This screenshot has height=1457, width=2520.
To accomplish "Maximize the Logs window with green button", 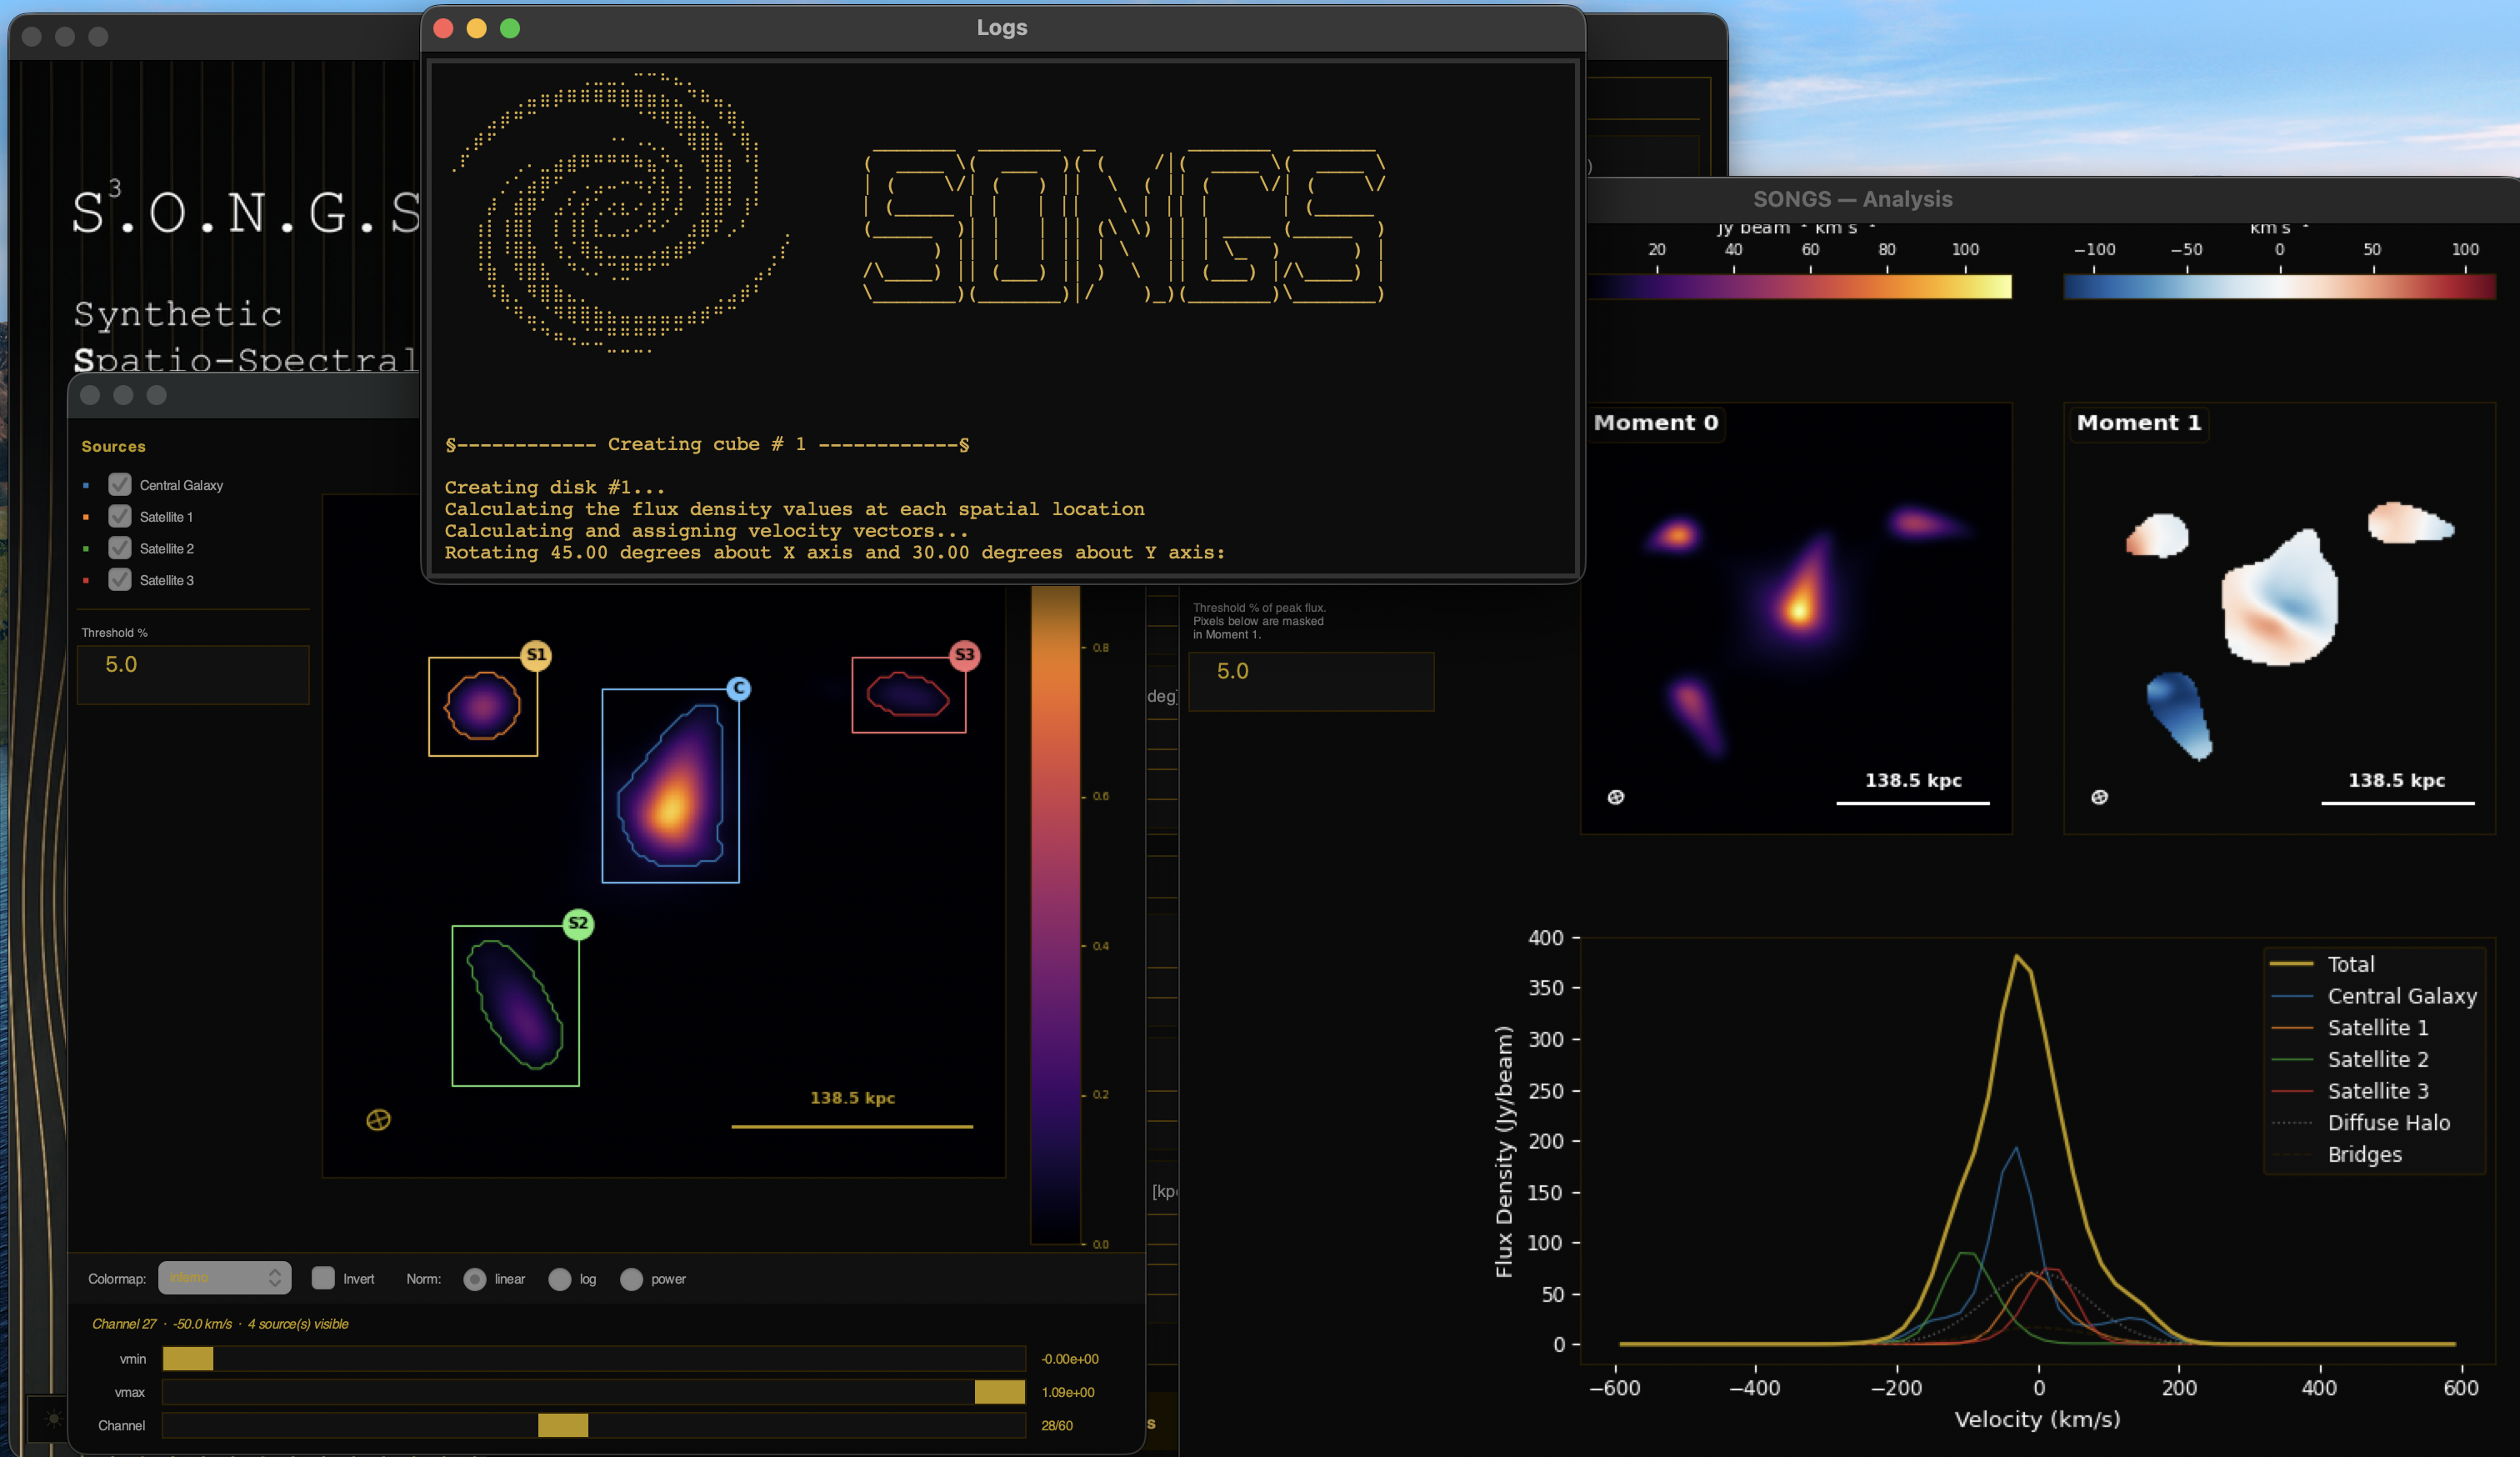I will click(510, 28).
